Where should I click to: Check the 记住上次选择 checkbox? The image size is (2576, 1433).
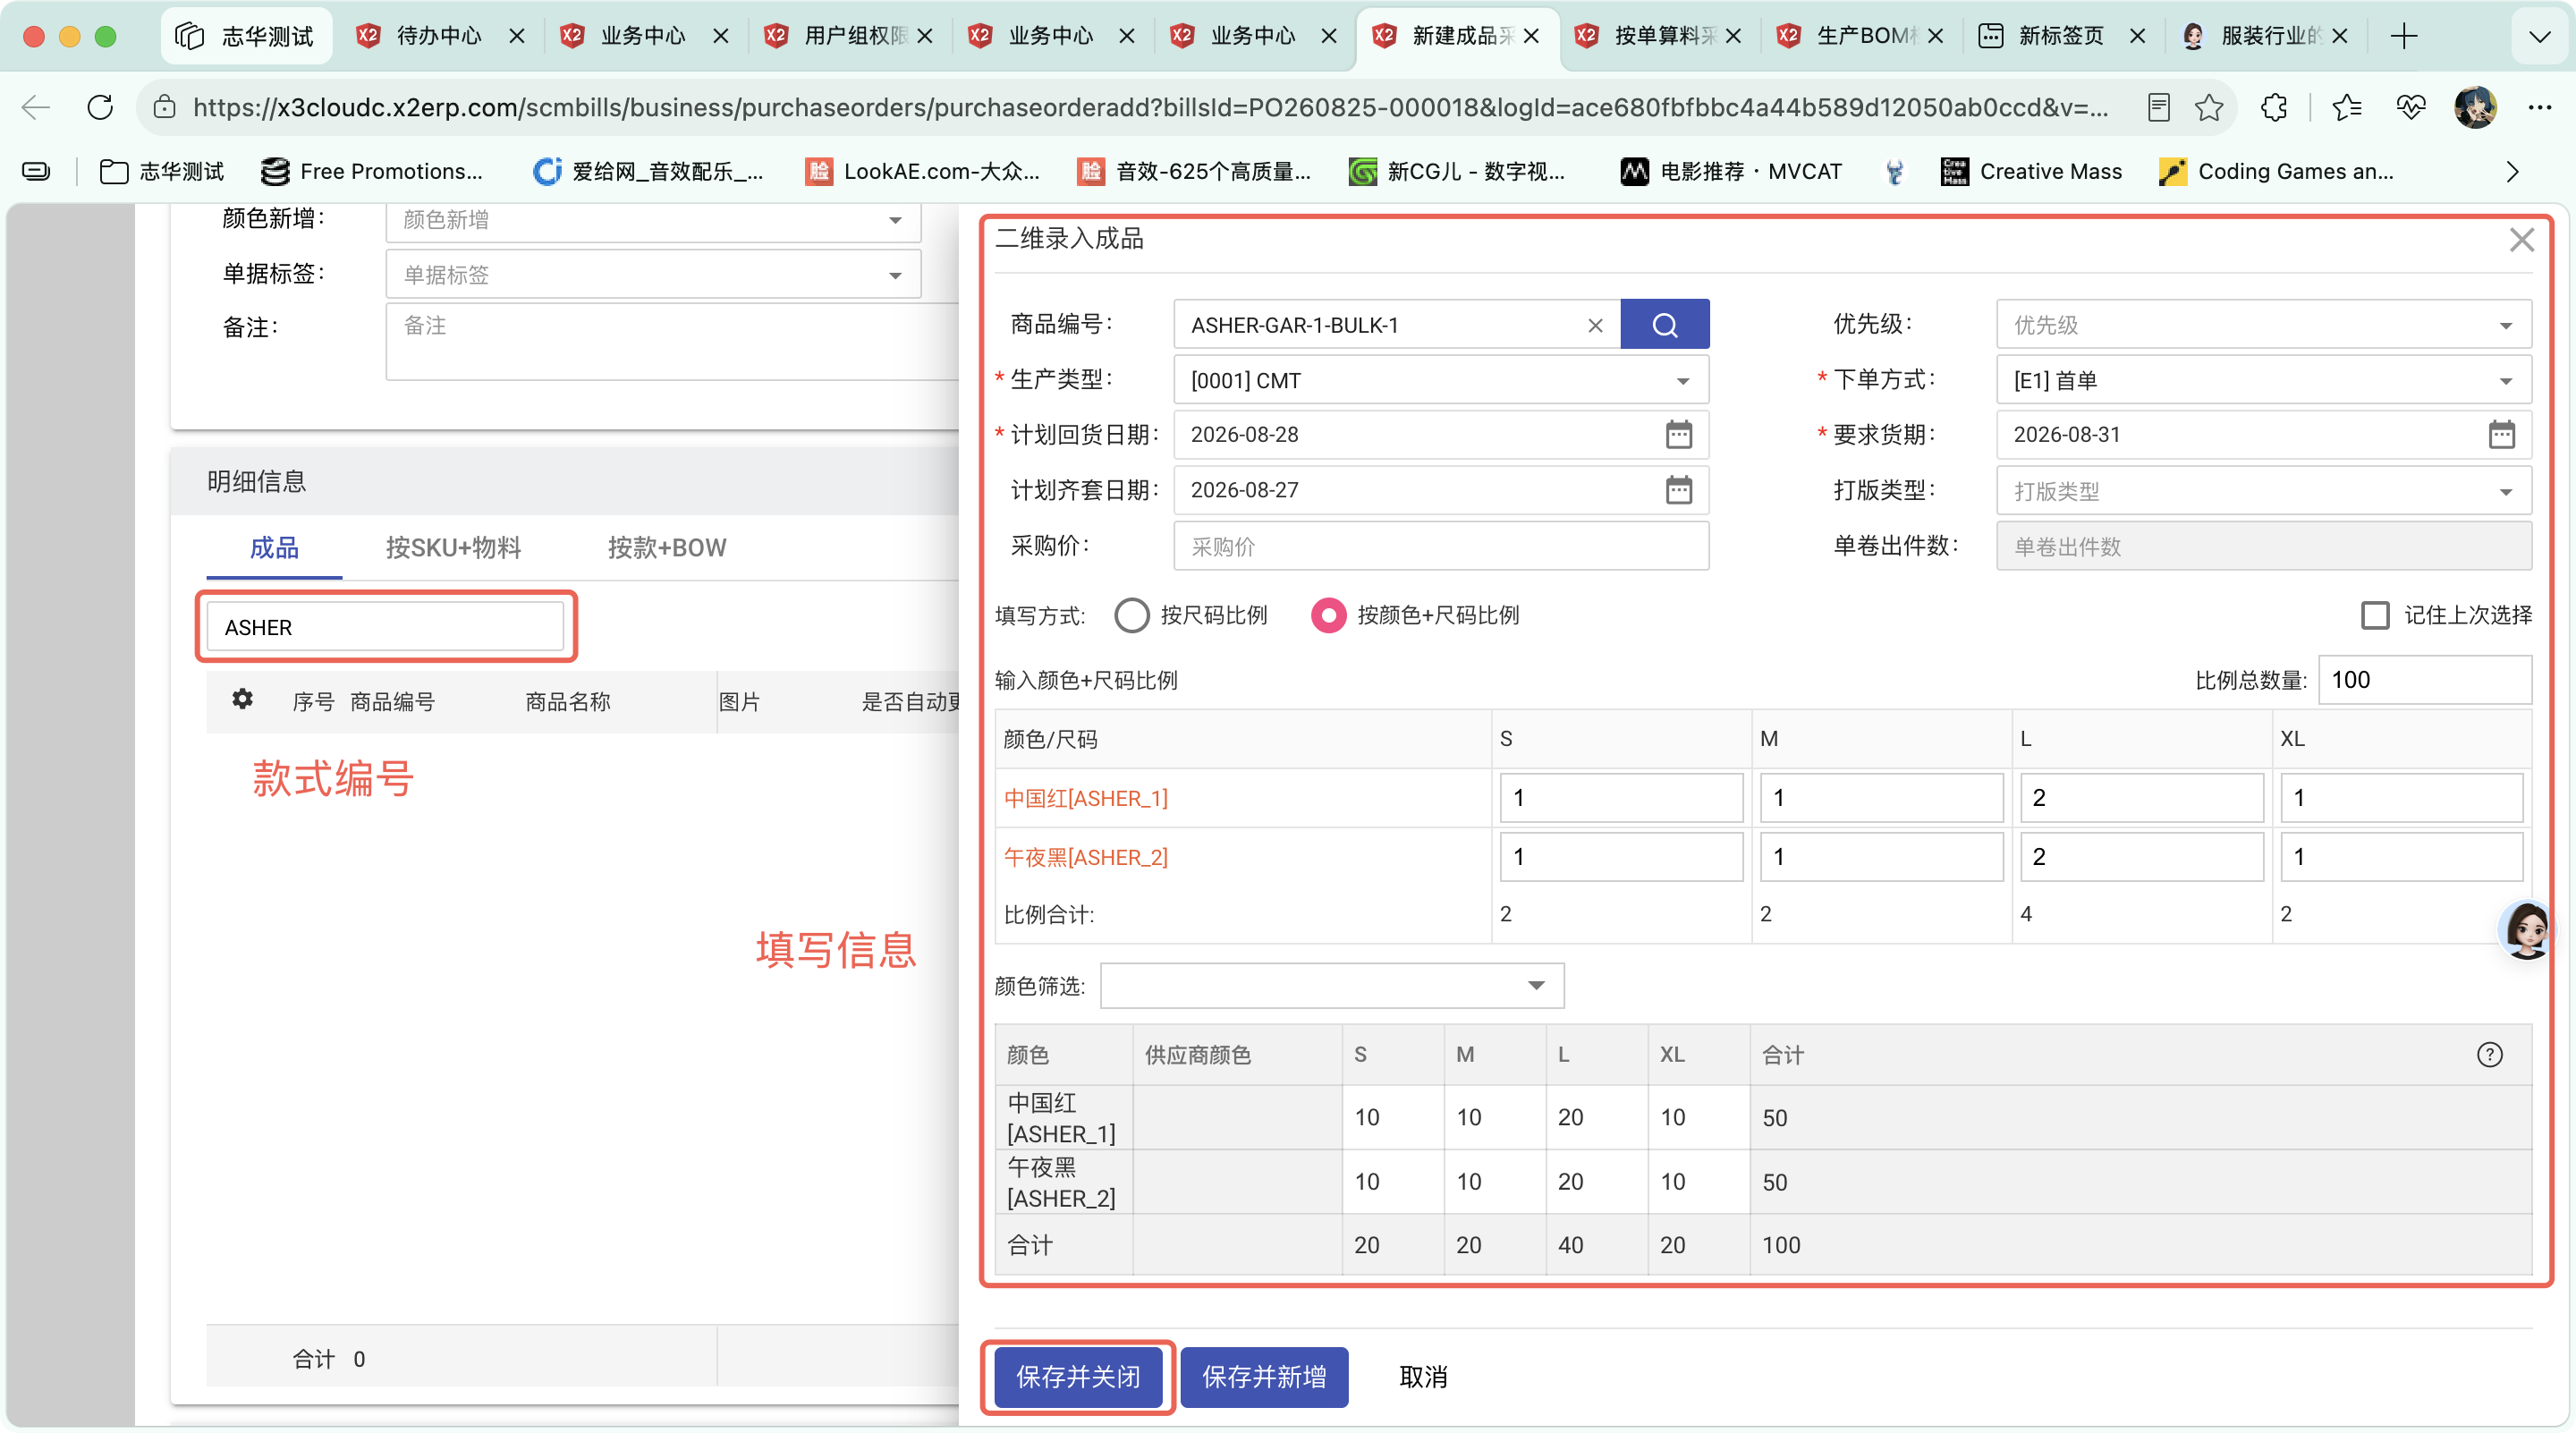click(2374, 615)
